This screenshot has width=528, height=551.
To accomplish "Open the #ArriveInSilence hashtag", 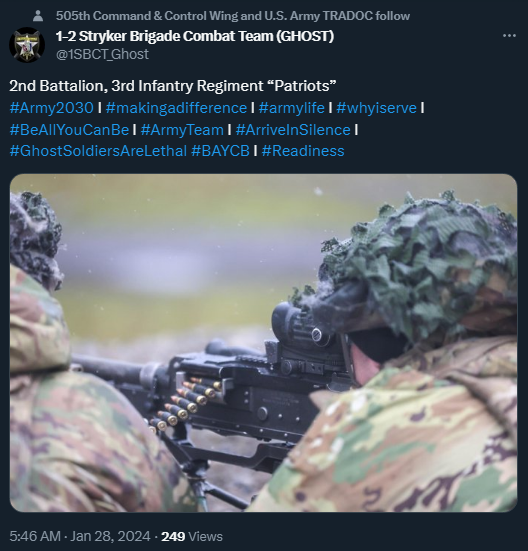I will [293, 130].
